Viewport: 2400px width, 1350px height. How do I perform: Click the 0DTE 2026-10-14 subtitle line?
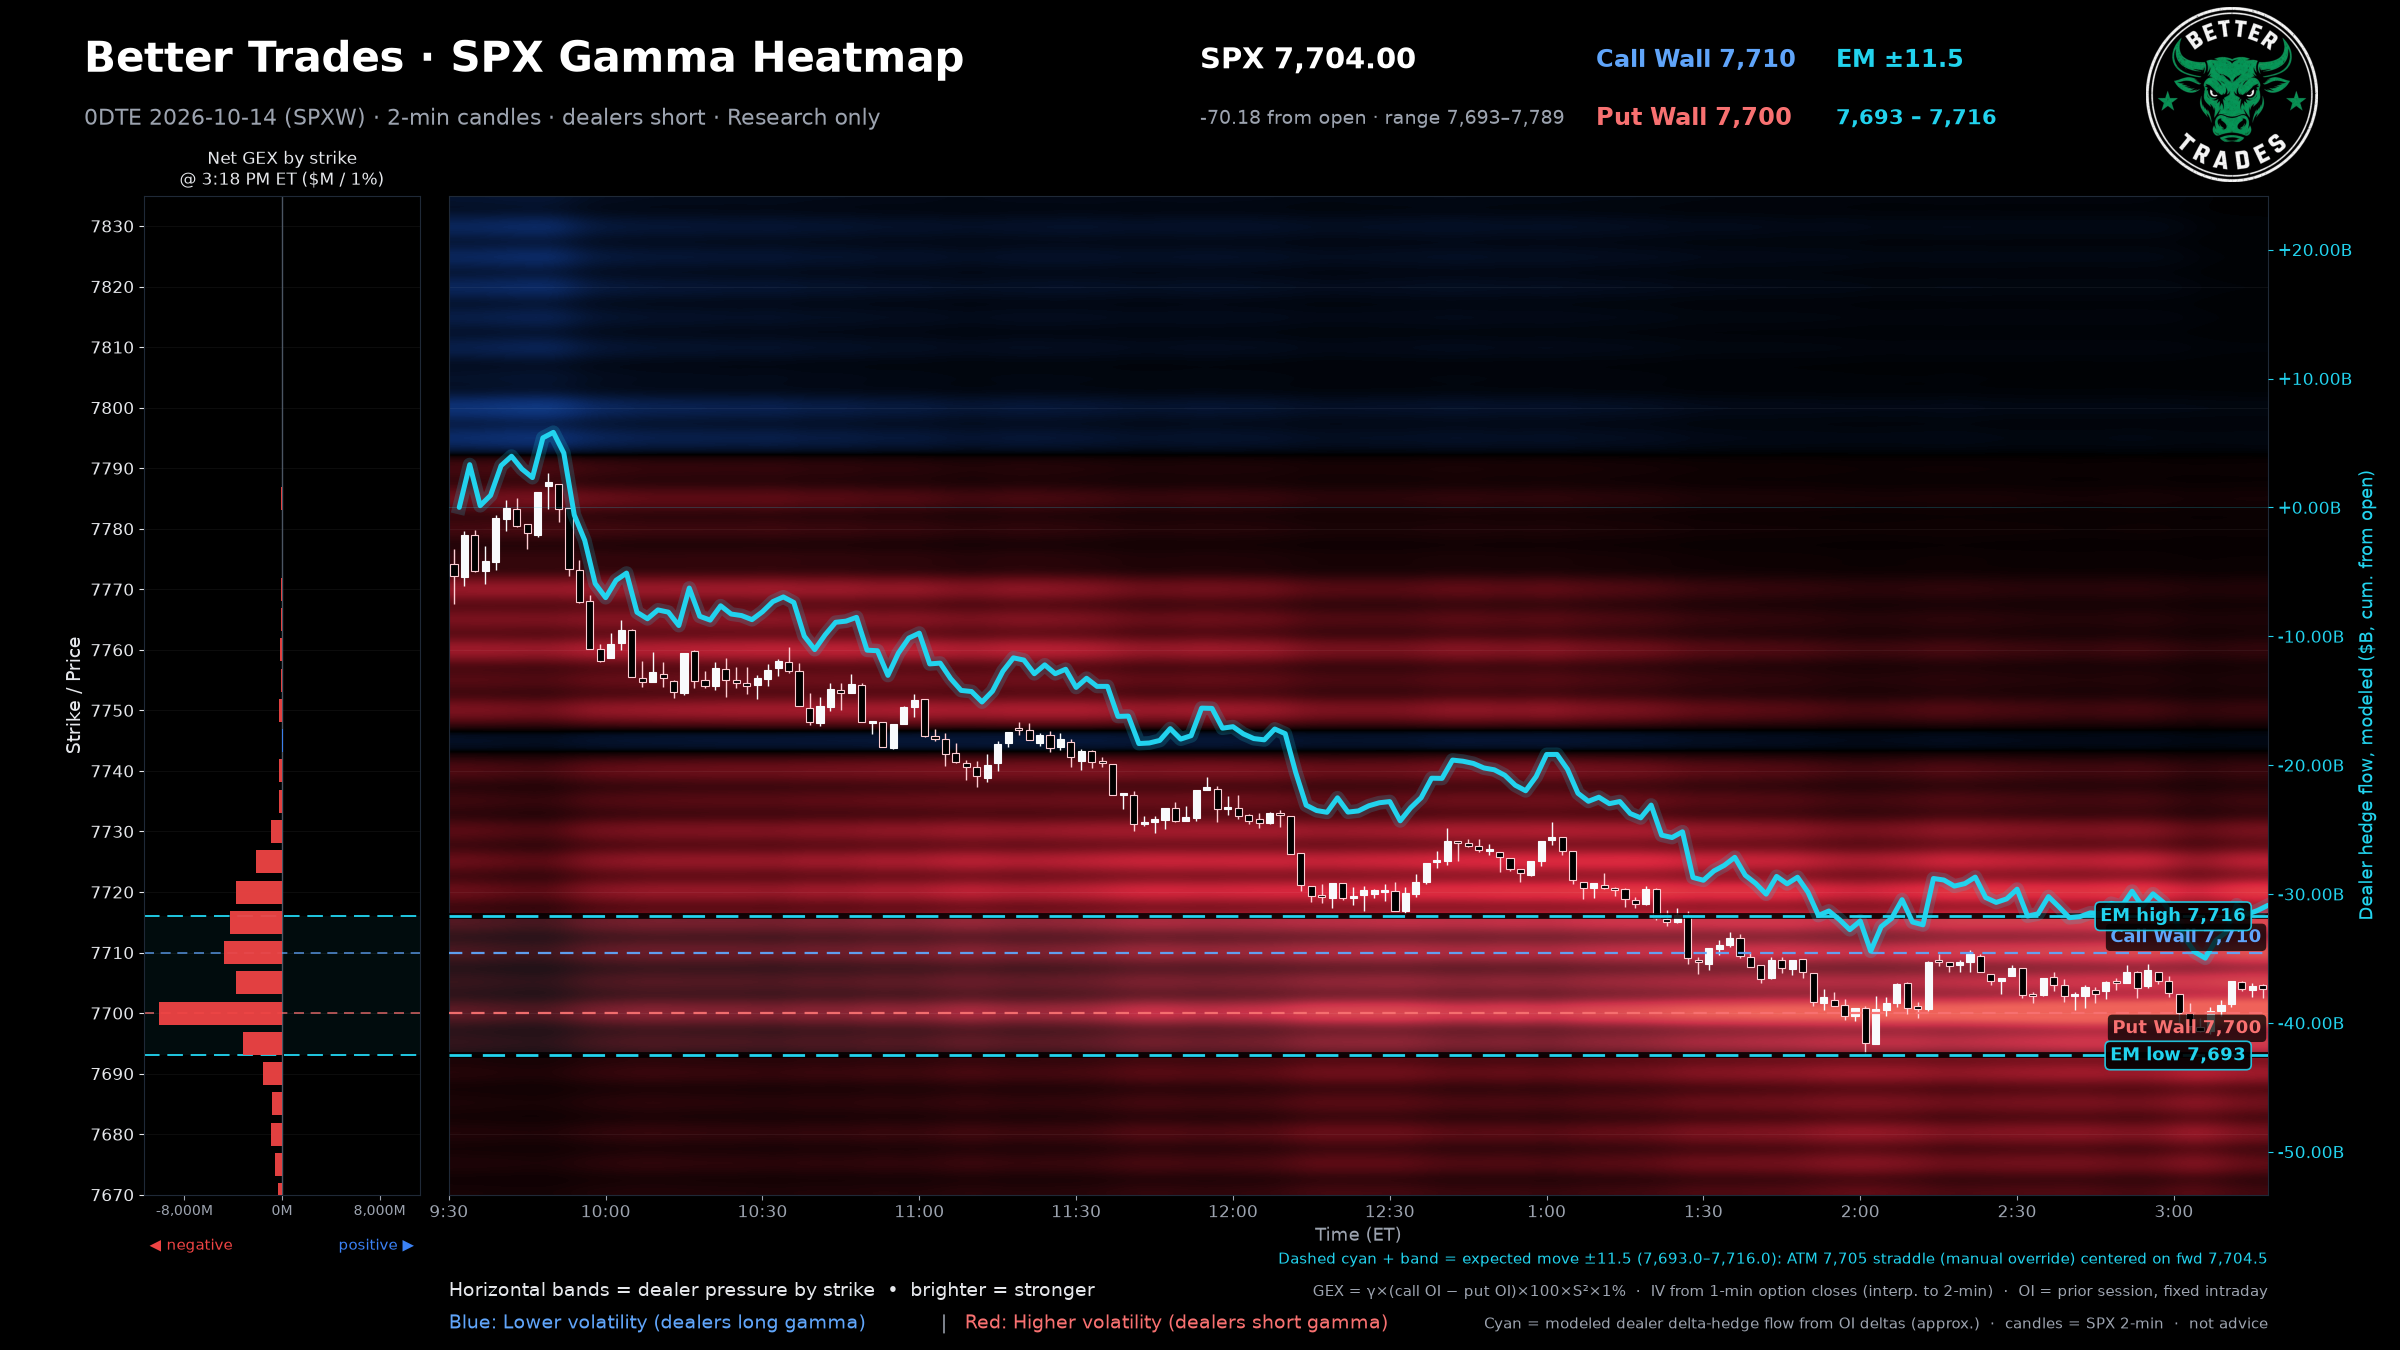(482, 118)
